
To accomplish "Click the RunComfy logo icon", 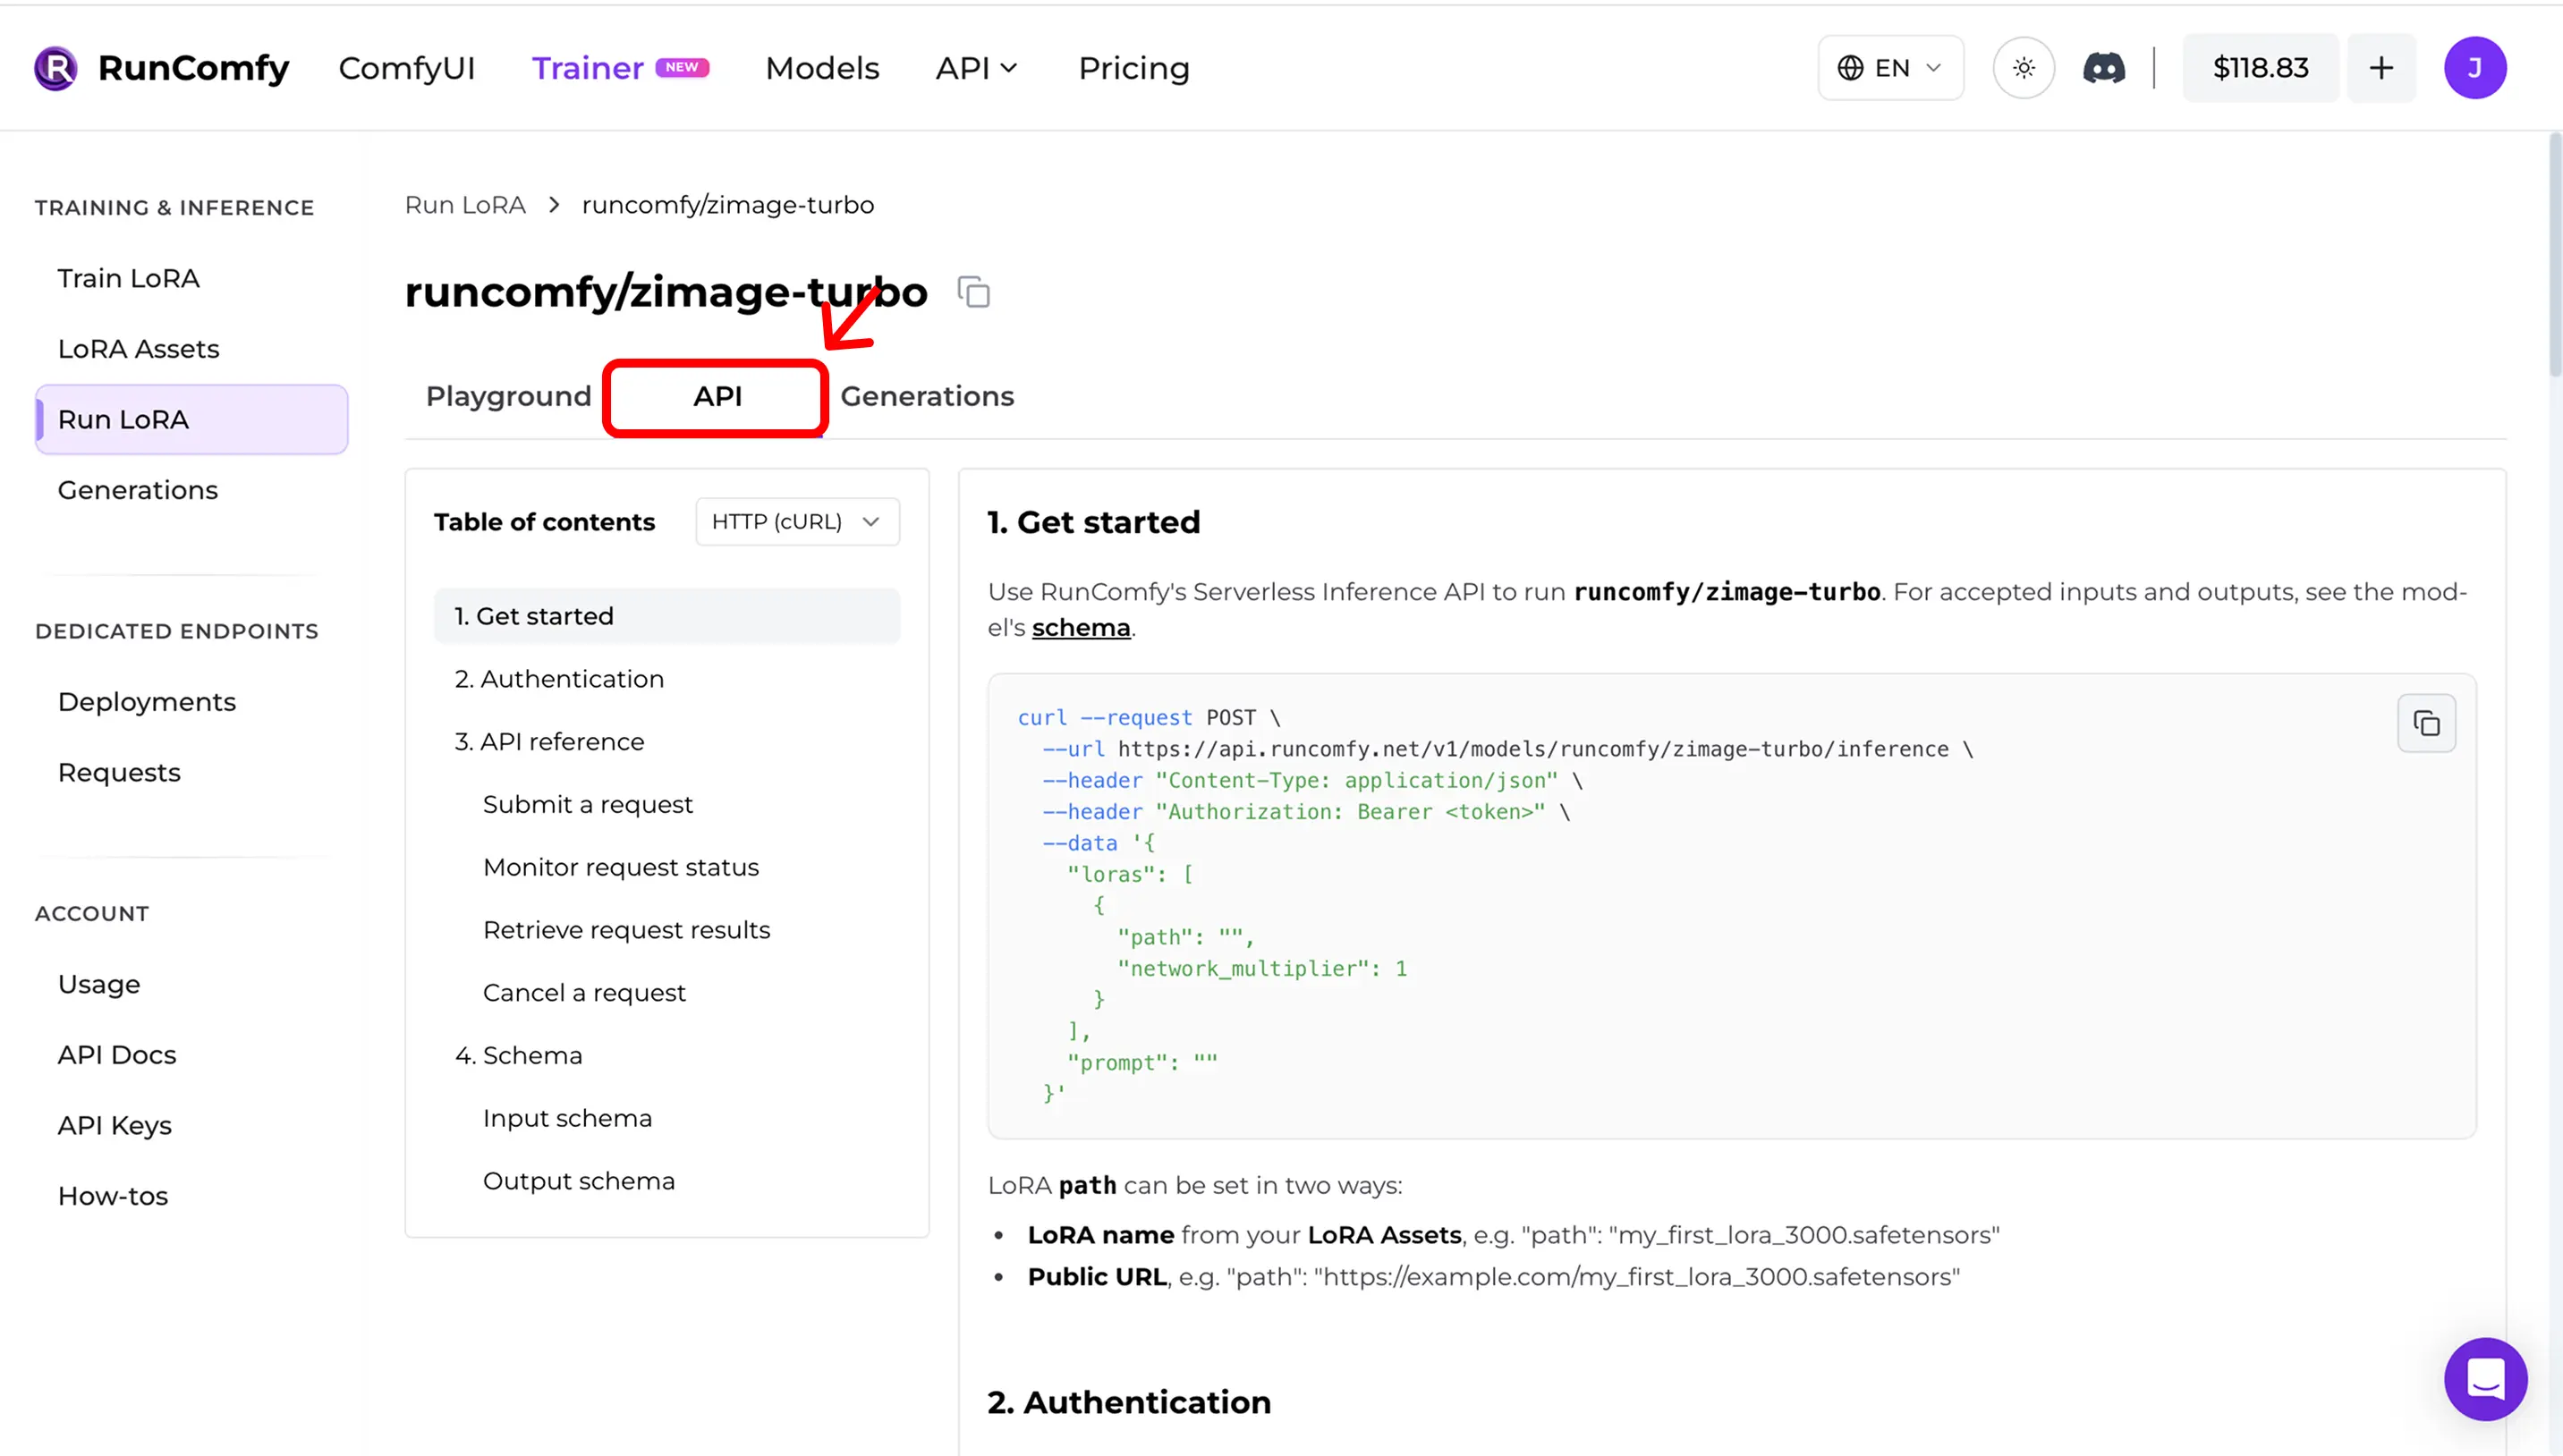I will (x=55, y=68).
